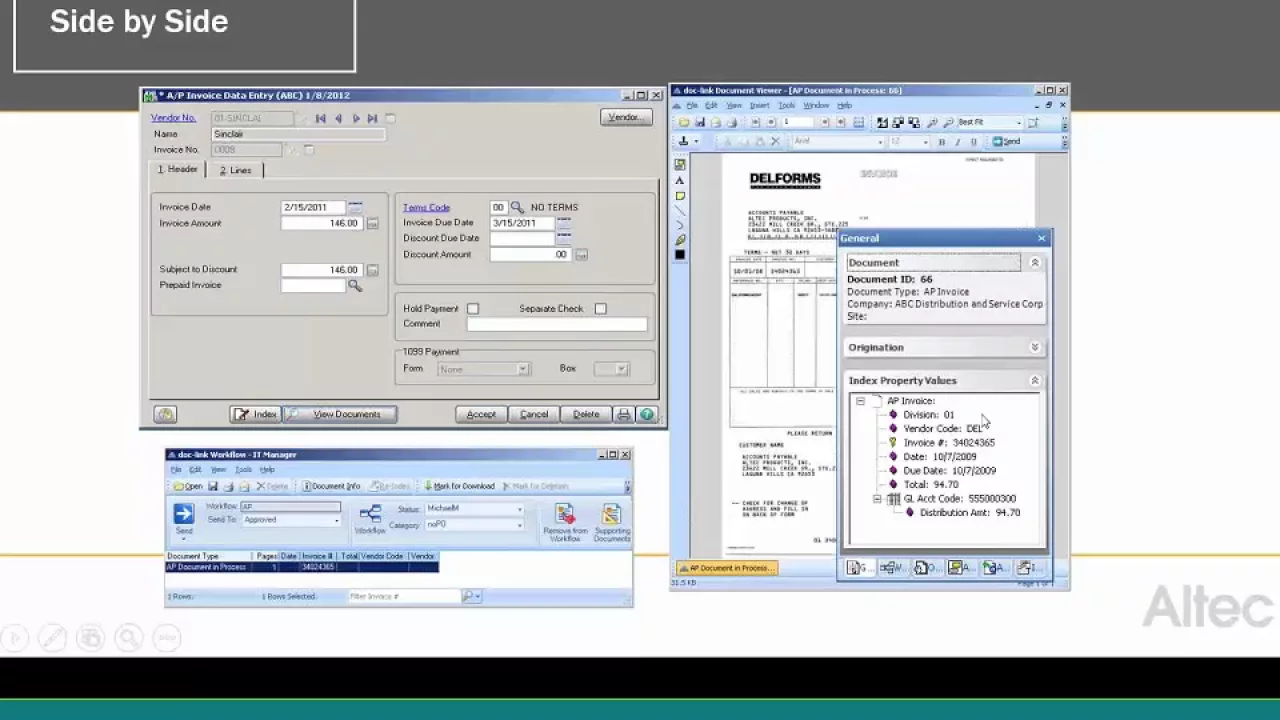This screenshot has width=1280, height=720.
Task: Check the Hold Payment checkbox
Action: pyautogui.click(x=473, y=309)
